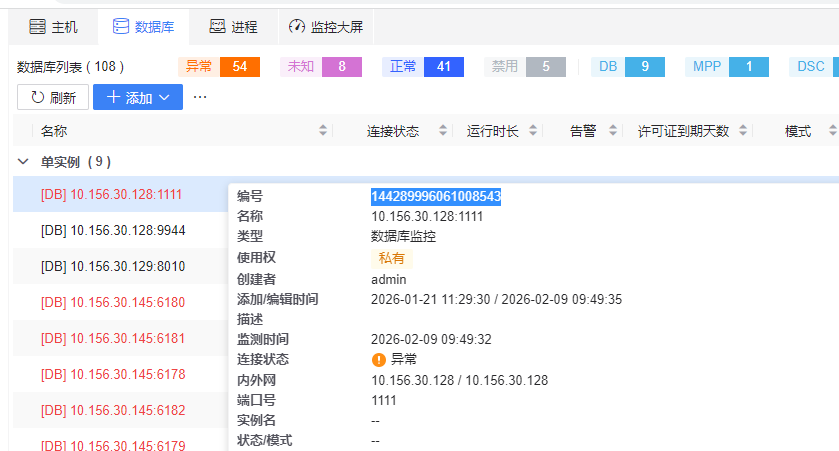839x451 pixels.
Task: Sort by 许可证到期天数 column arrows
Action: 743,130
